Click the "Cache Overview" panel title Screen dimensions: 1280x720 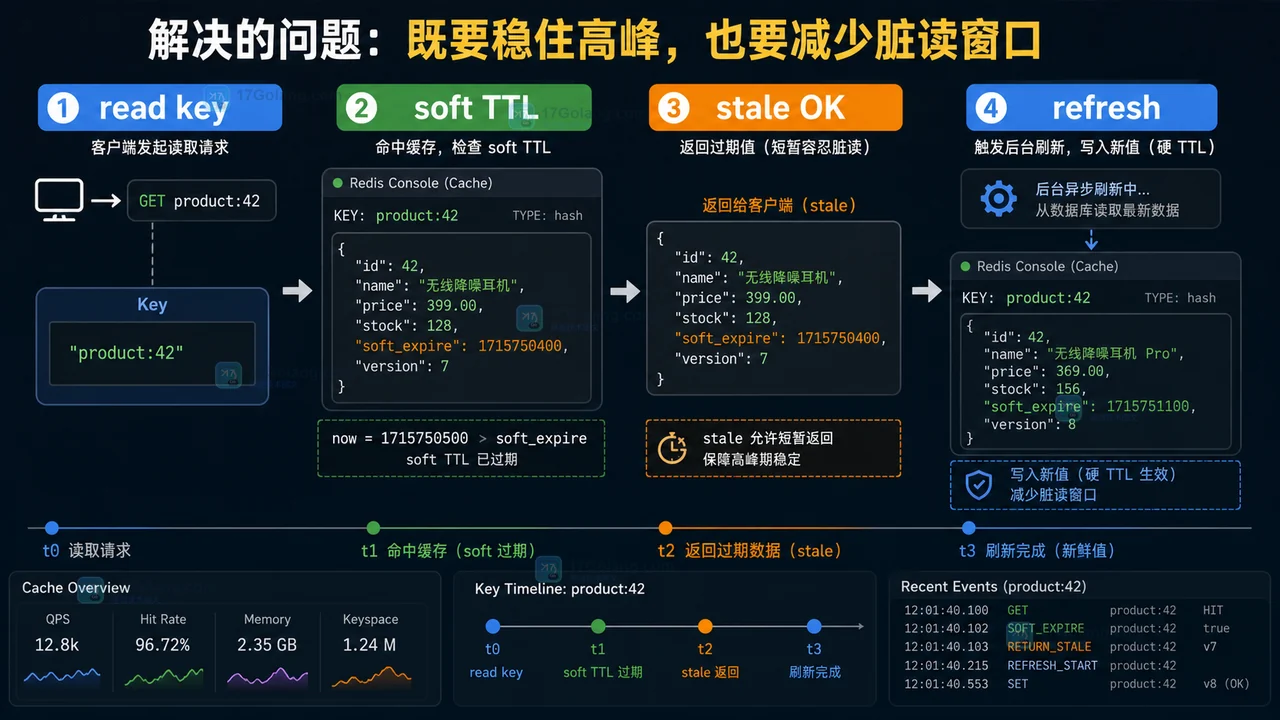point(76,588)
